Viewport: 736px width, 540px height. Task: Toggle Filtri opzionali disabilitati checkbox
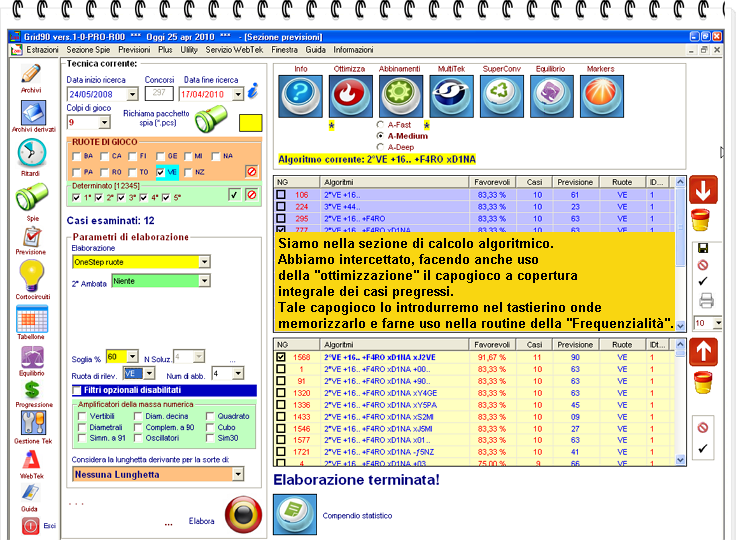click(77, 390)
